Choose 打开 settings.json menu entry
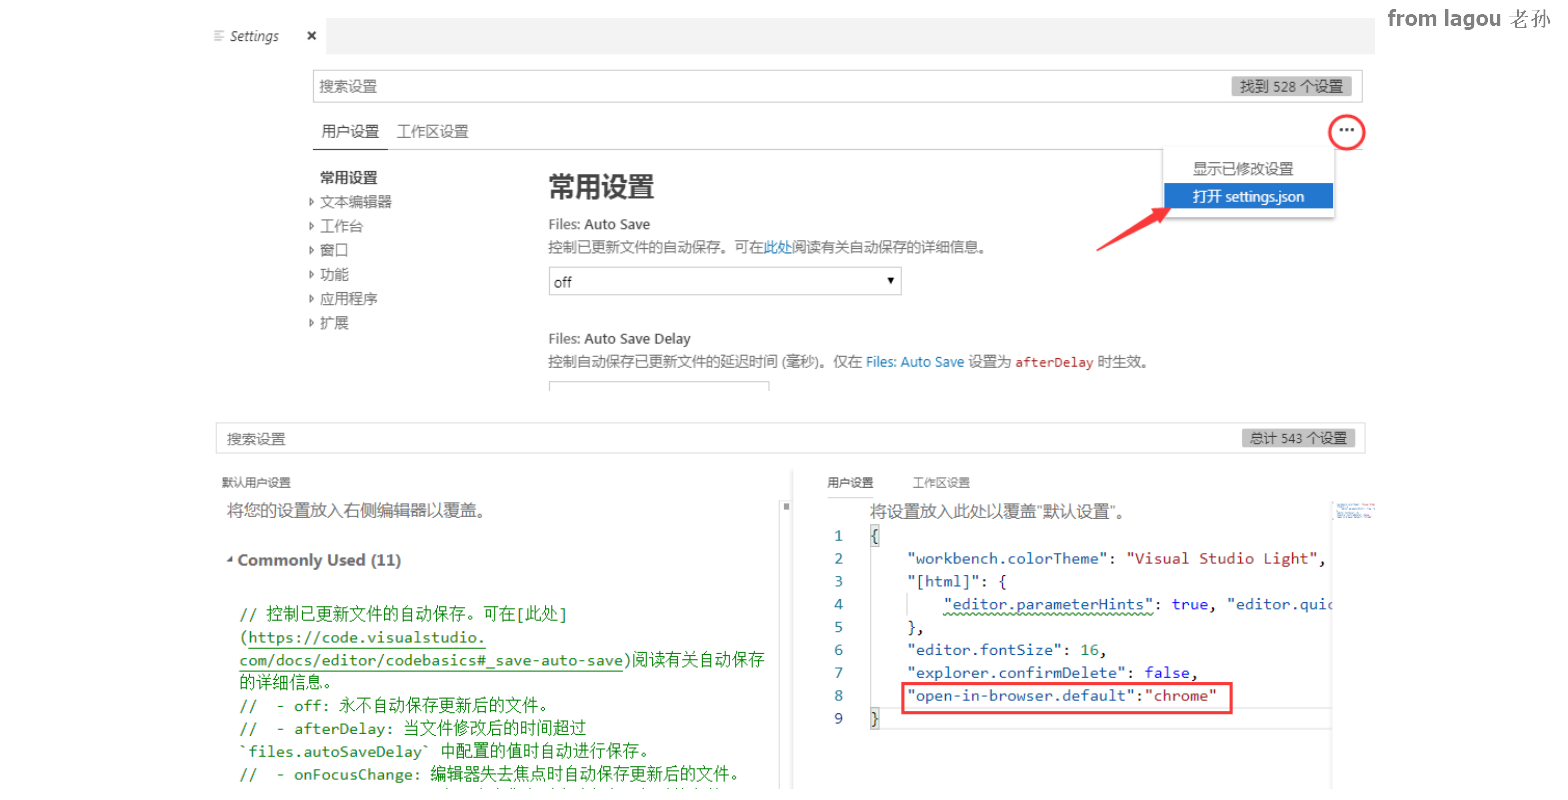This screenshot has height=800, width=1568. click(x=1248, y=196)
